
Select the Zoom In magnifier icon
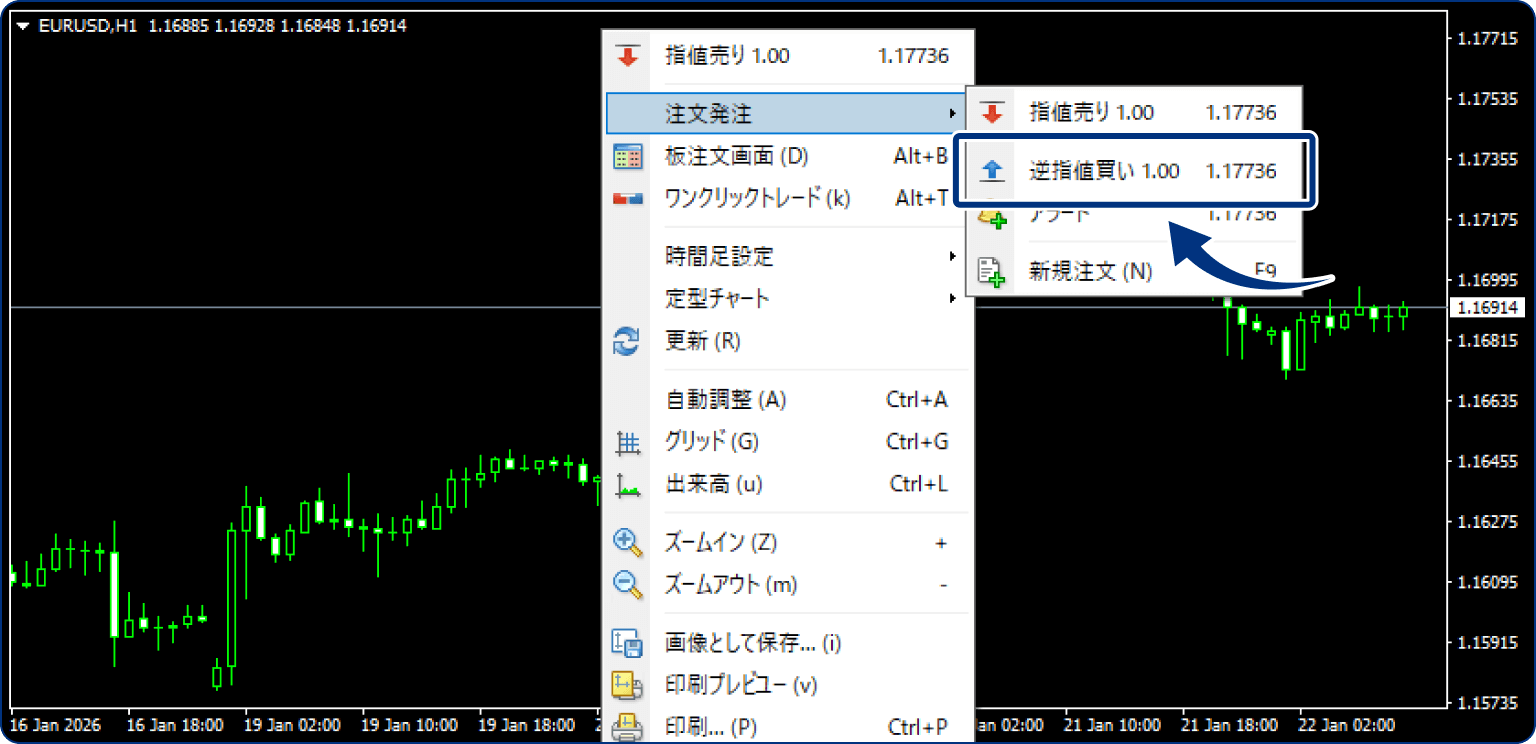tap(628, 542)
